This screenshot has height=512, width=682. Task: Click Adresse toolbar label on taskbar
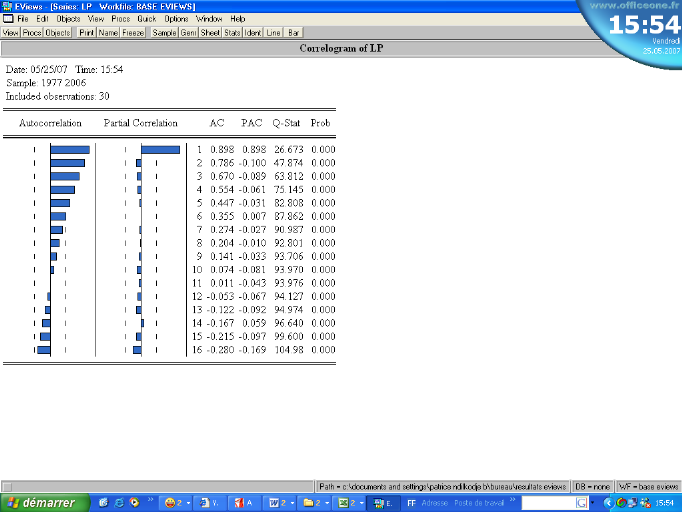pyautogui.click(x=435, y=503)
